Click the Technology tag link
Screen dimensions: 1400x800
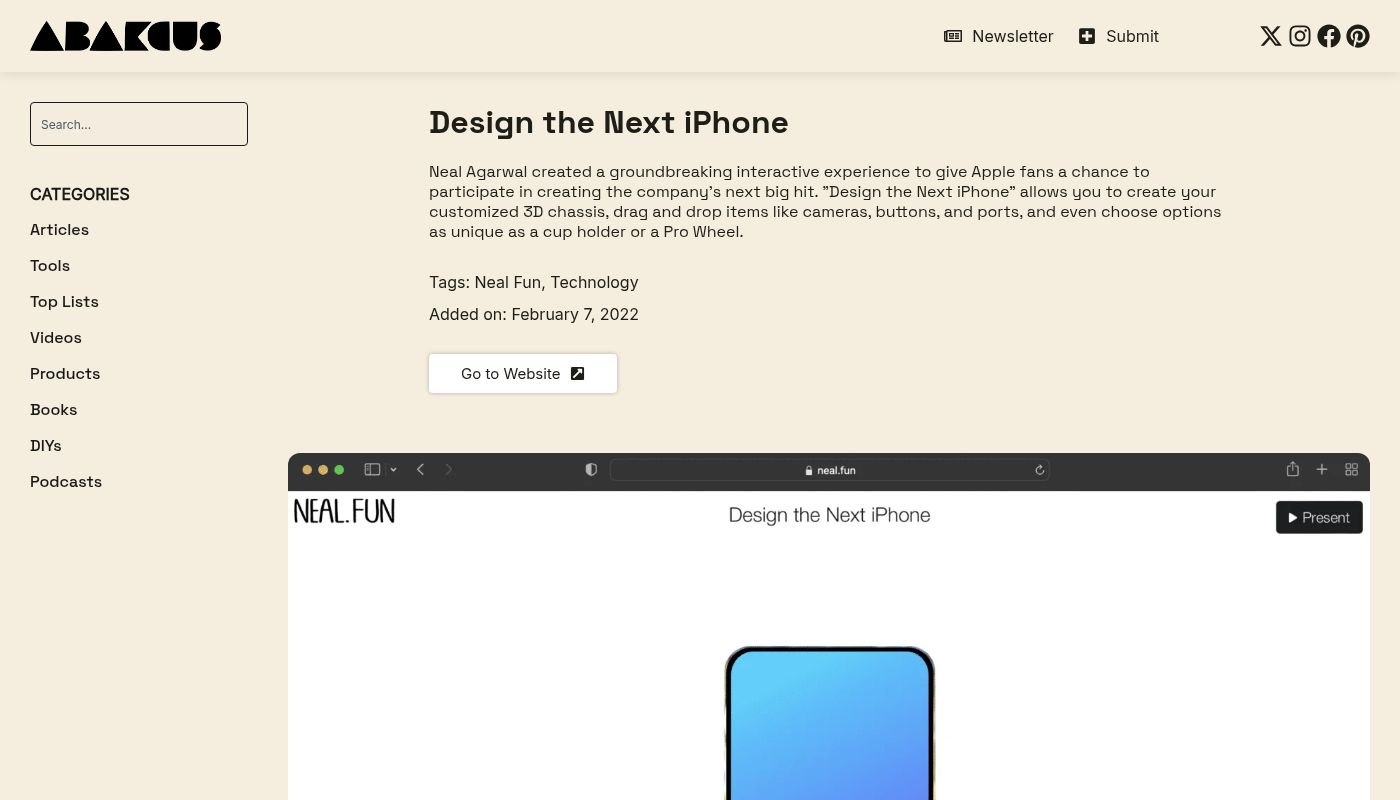594,282
